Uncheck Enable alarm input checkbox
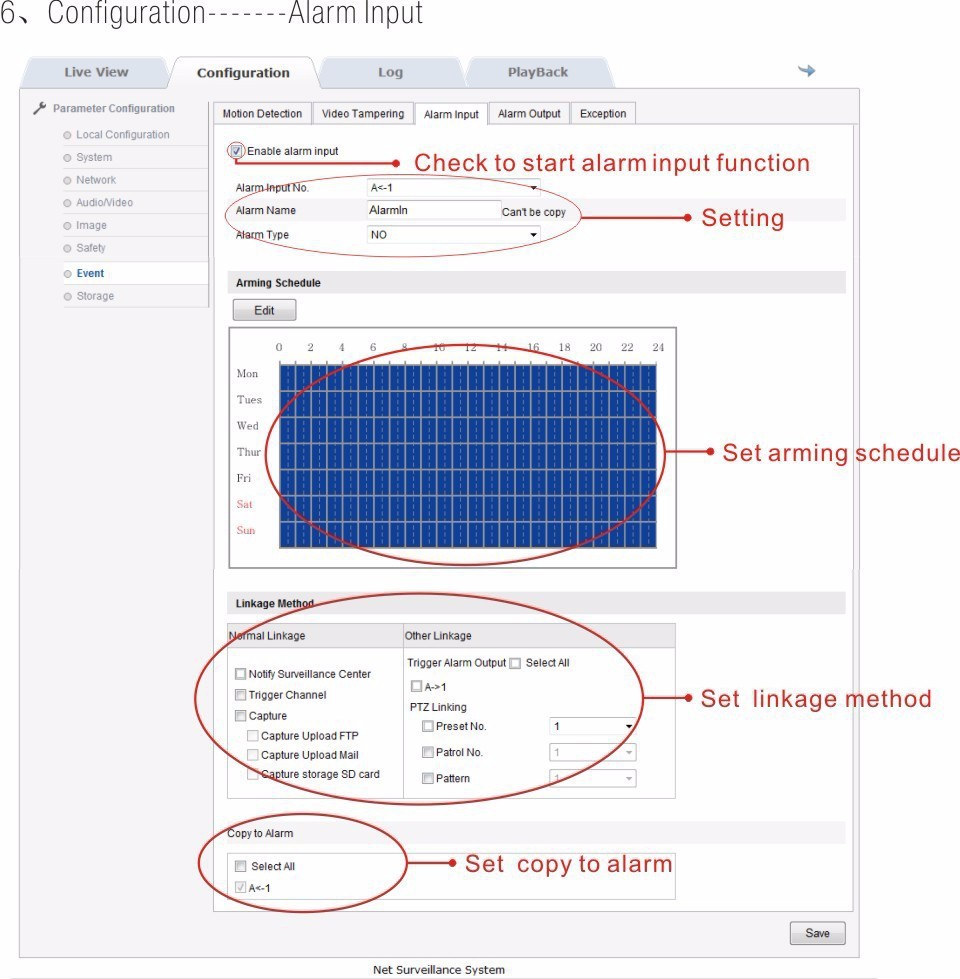 coord(236,151)
